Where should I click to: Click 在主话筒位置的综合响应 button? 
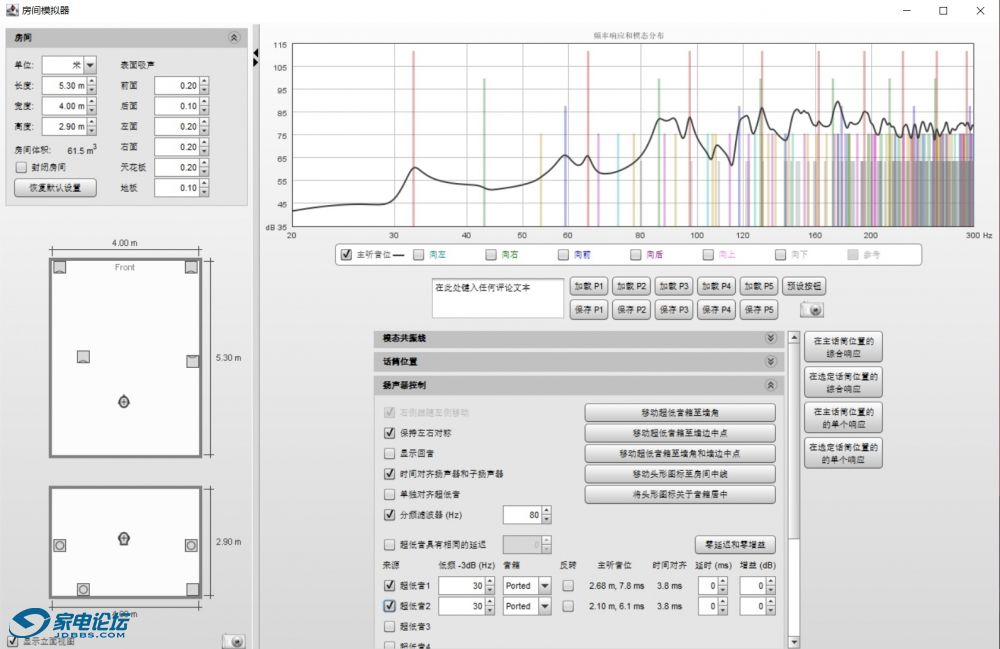pyautogui.click(x=843, y=347)
